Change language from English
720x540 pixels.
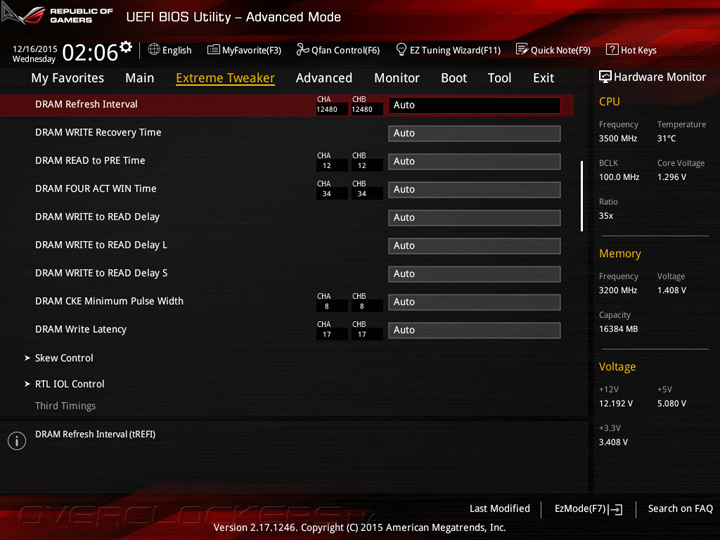coord(177,50)
